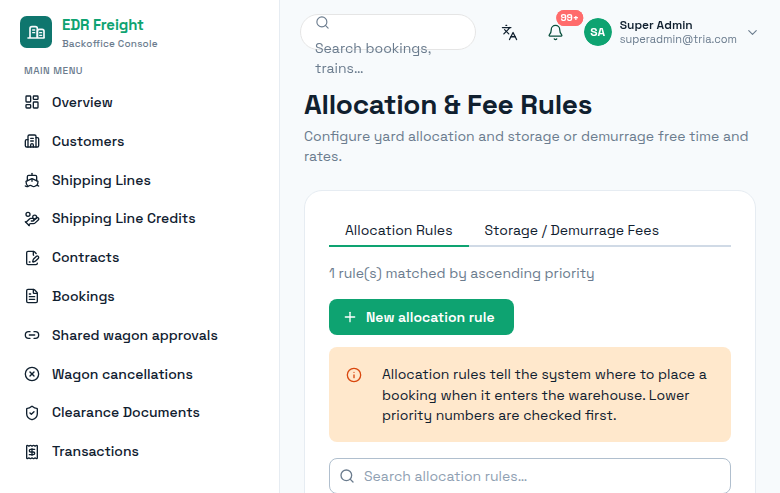Select the Allocation Rules tab

(398, 230)
